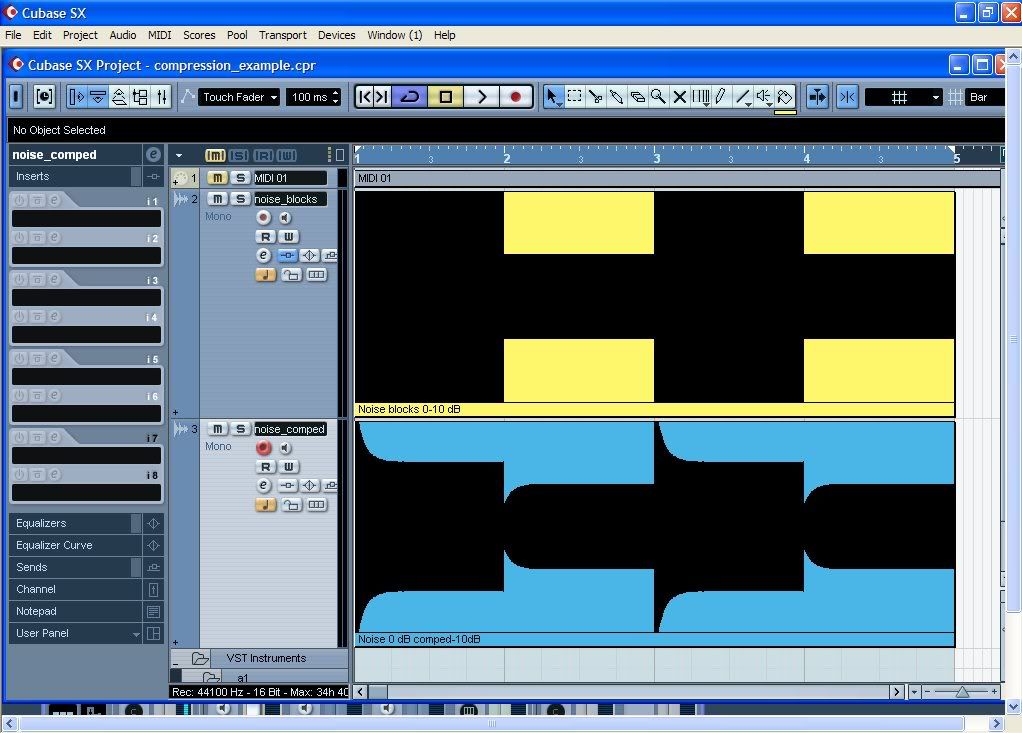Viewport: 1022px width, 733px height.
Task: Select the Erase tool
Action: pyautogui.click(x=637, y=97)
